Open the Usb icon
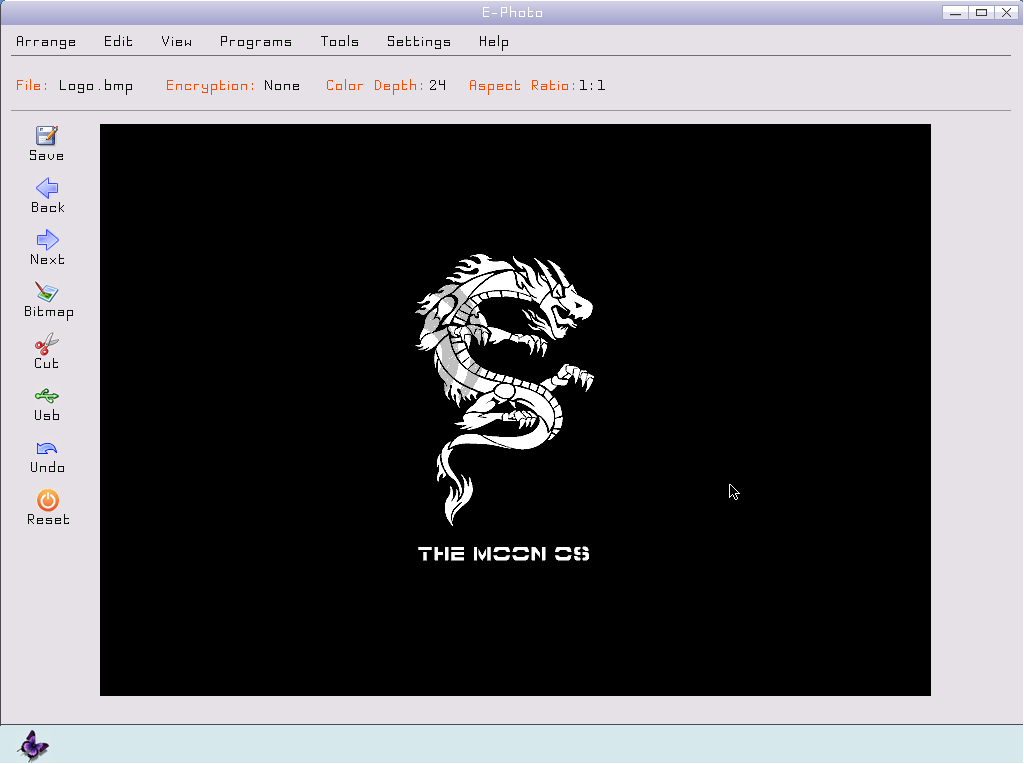The height and width of the screenshot is (764, 1024). (x=47, y=396)
